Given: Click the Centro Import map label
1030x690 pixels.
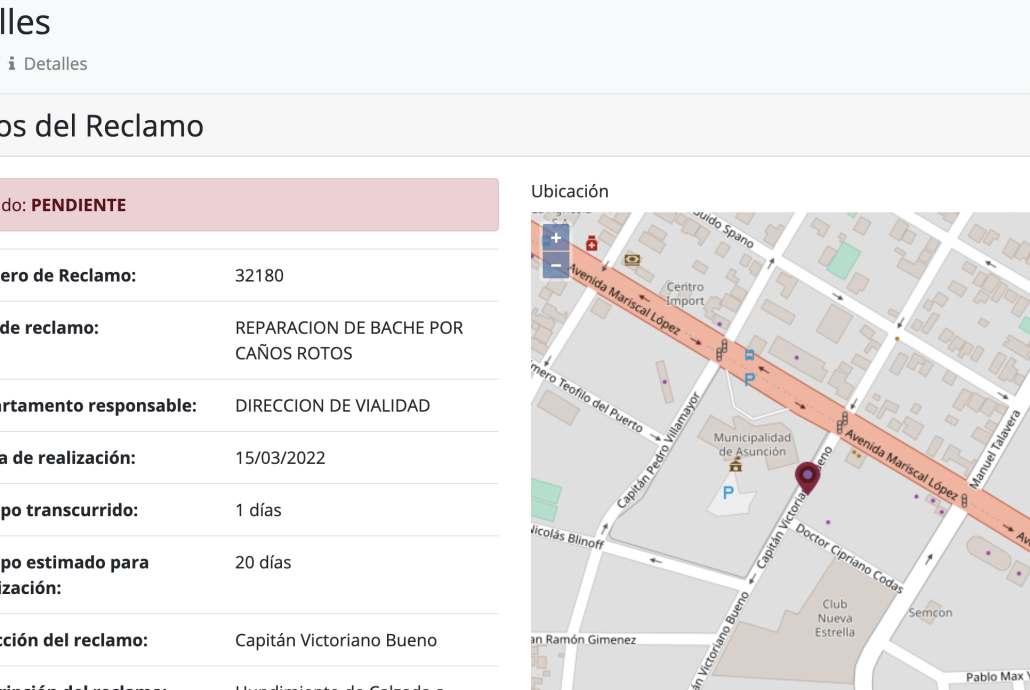Looking at the screenshot, I should 686,294.
